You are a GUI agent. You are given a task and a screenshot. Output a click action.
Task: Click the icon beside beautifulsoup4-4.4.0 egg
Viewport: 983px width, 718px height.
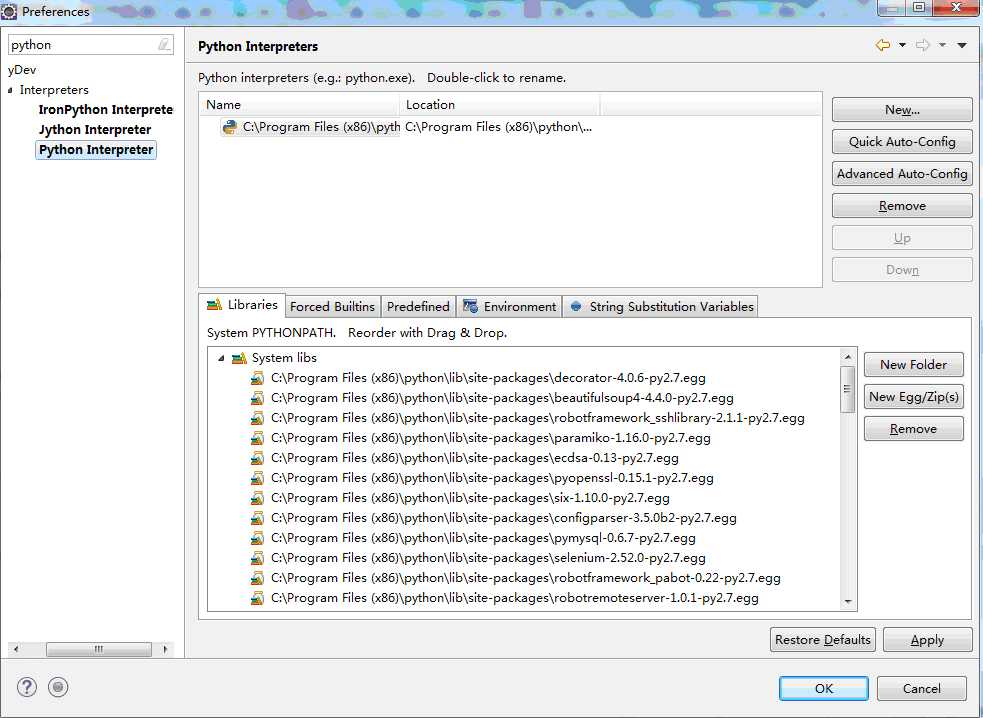click(257, 398)
